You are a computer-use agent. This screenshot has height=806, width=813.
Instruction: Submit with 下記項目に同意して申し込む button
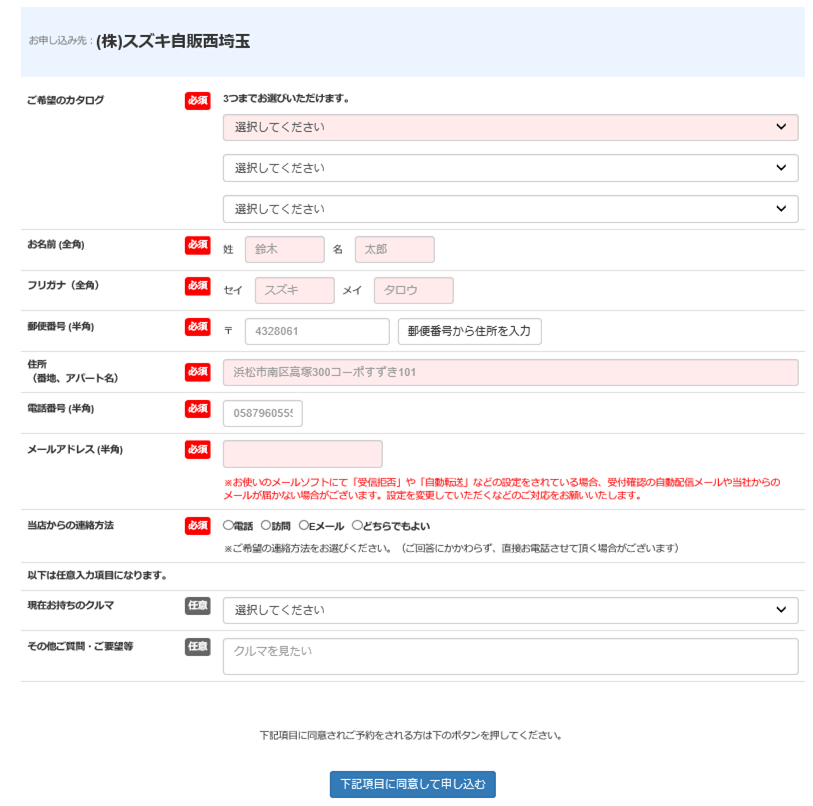[x=413, y=784]
